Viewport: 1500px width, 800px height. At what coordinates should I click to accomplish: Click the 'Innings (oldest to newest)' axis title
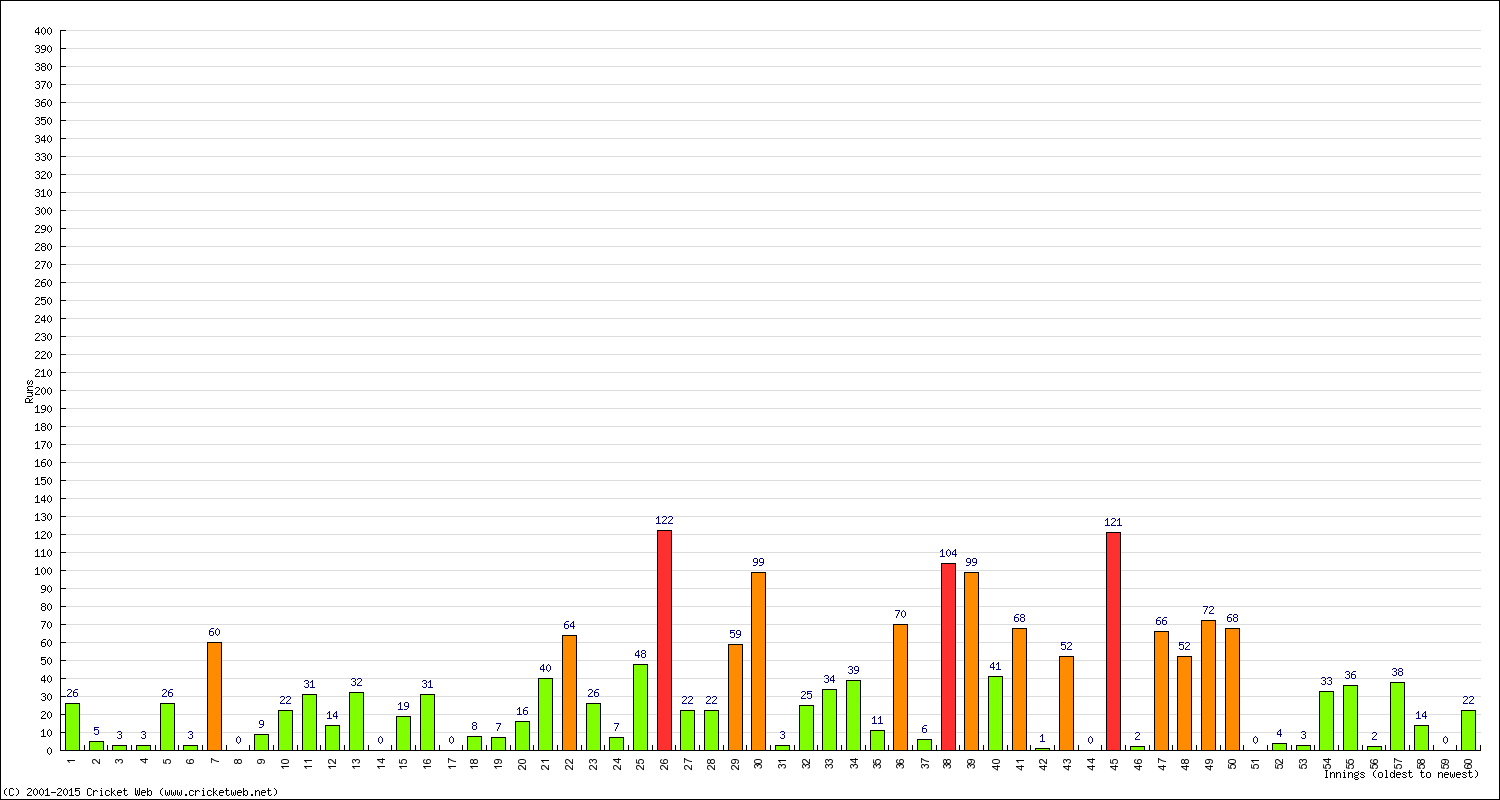tap(1401, 774)
